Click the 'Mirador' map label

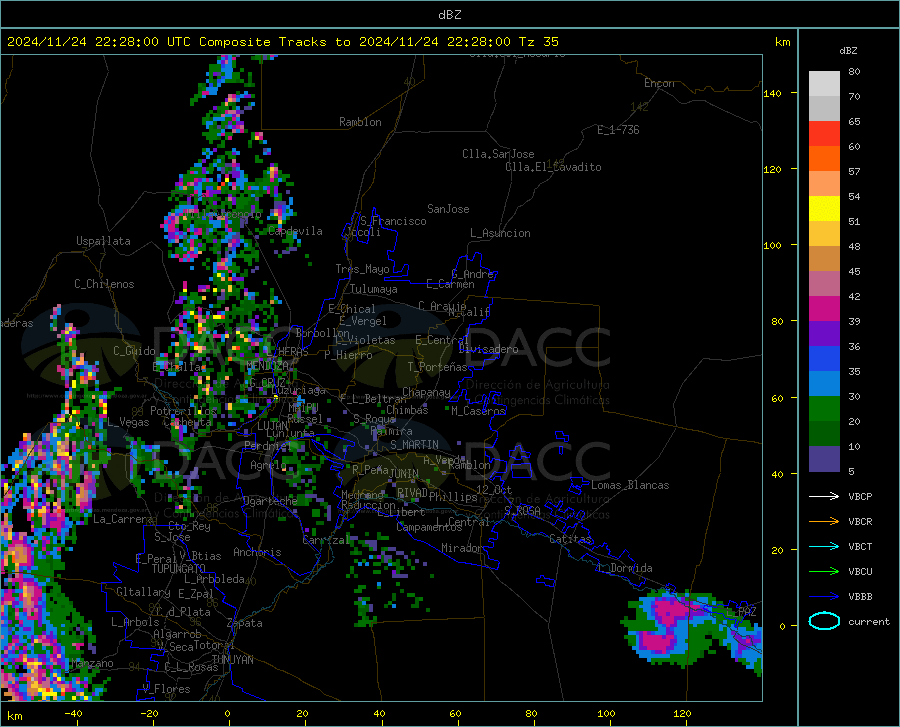tap(462, 548)
